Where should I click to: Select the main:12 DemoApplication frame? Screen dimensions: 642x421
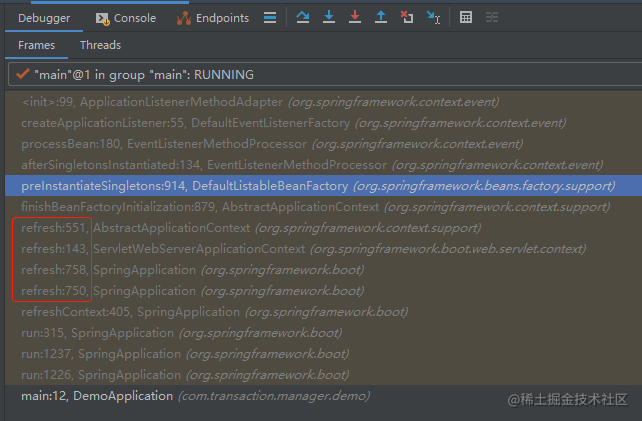pos(323,396)
